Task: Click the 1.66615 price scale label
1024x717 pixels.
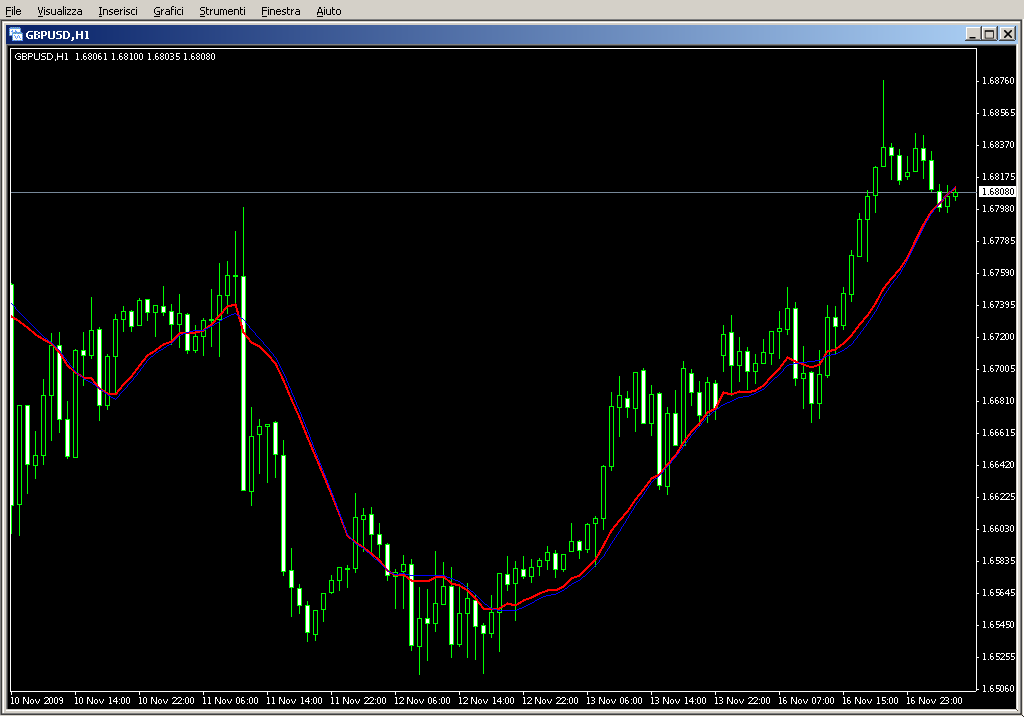Action: pos(999,433)
